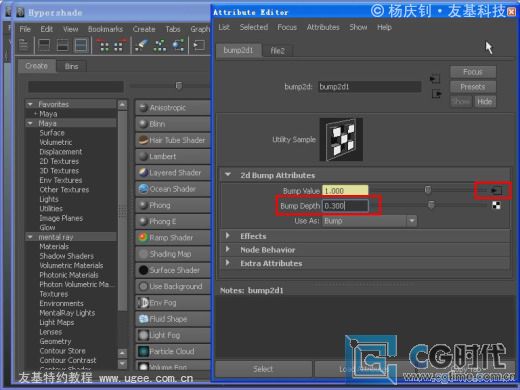
Task: Click category tree scroll up arrow
Action: 123,105
